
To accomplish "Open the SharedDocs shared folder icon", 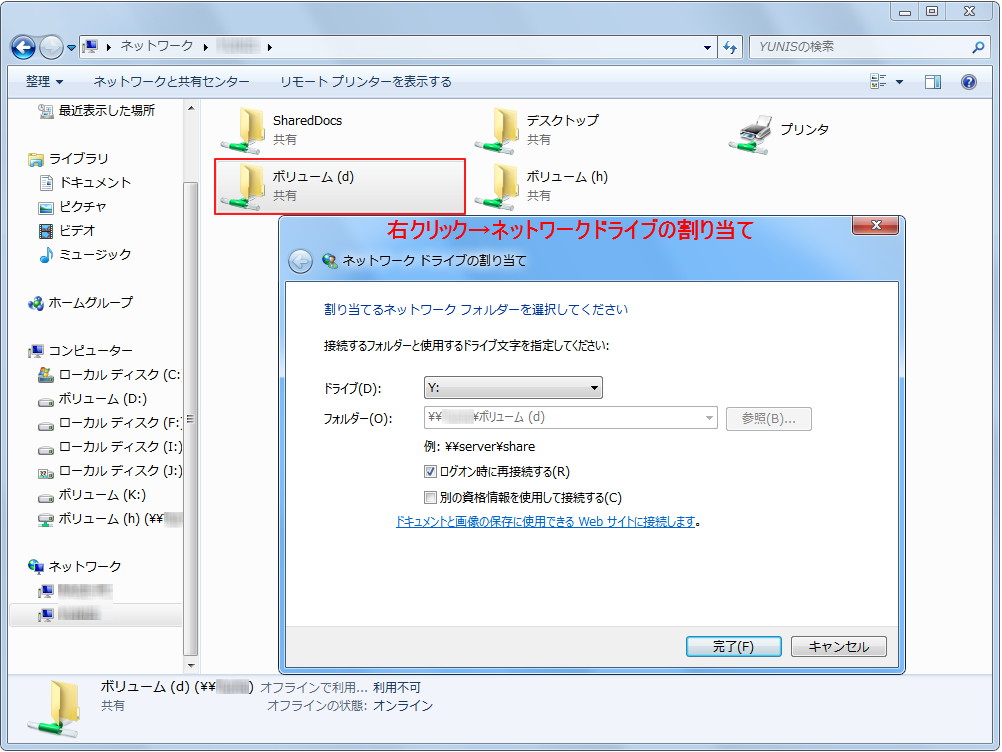I will (242, 130).
